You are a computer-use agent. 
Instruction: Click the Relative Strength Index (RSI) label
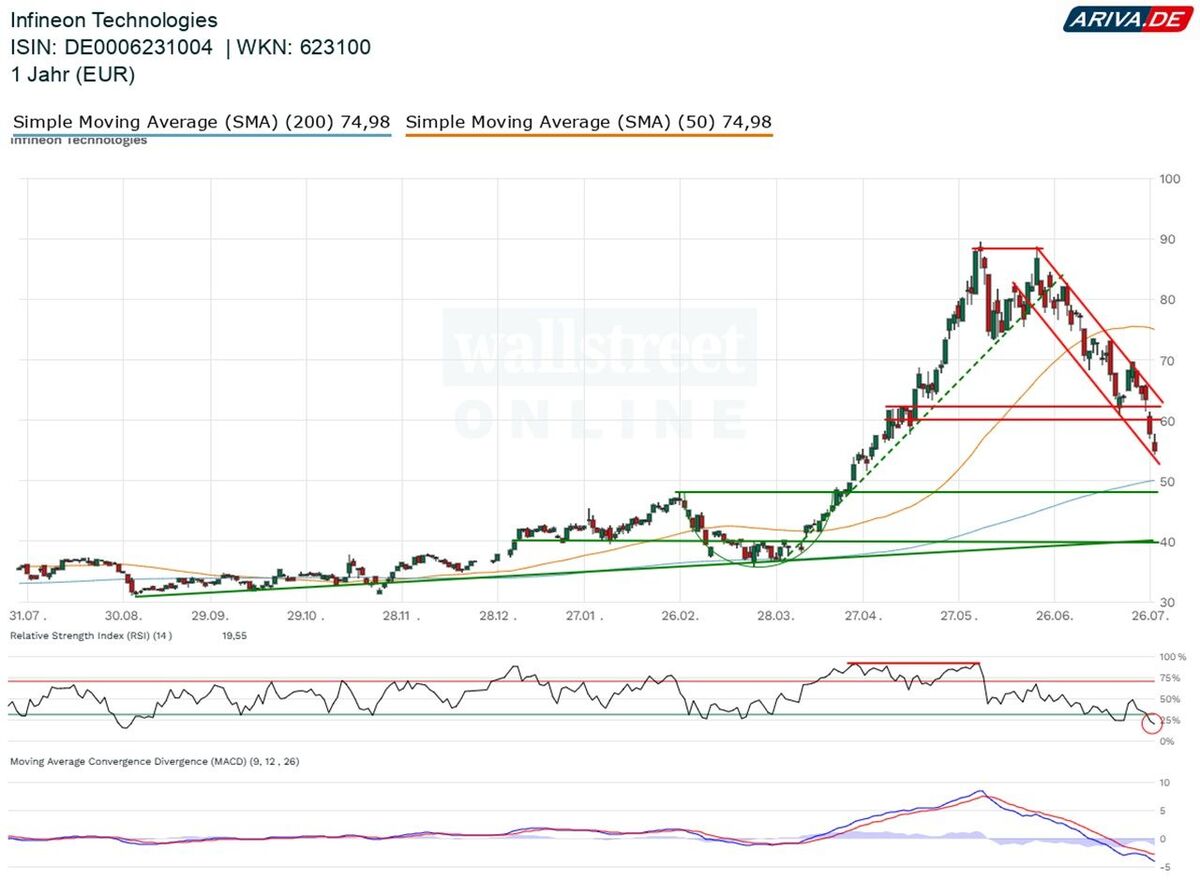pos(91,635)
